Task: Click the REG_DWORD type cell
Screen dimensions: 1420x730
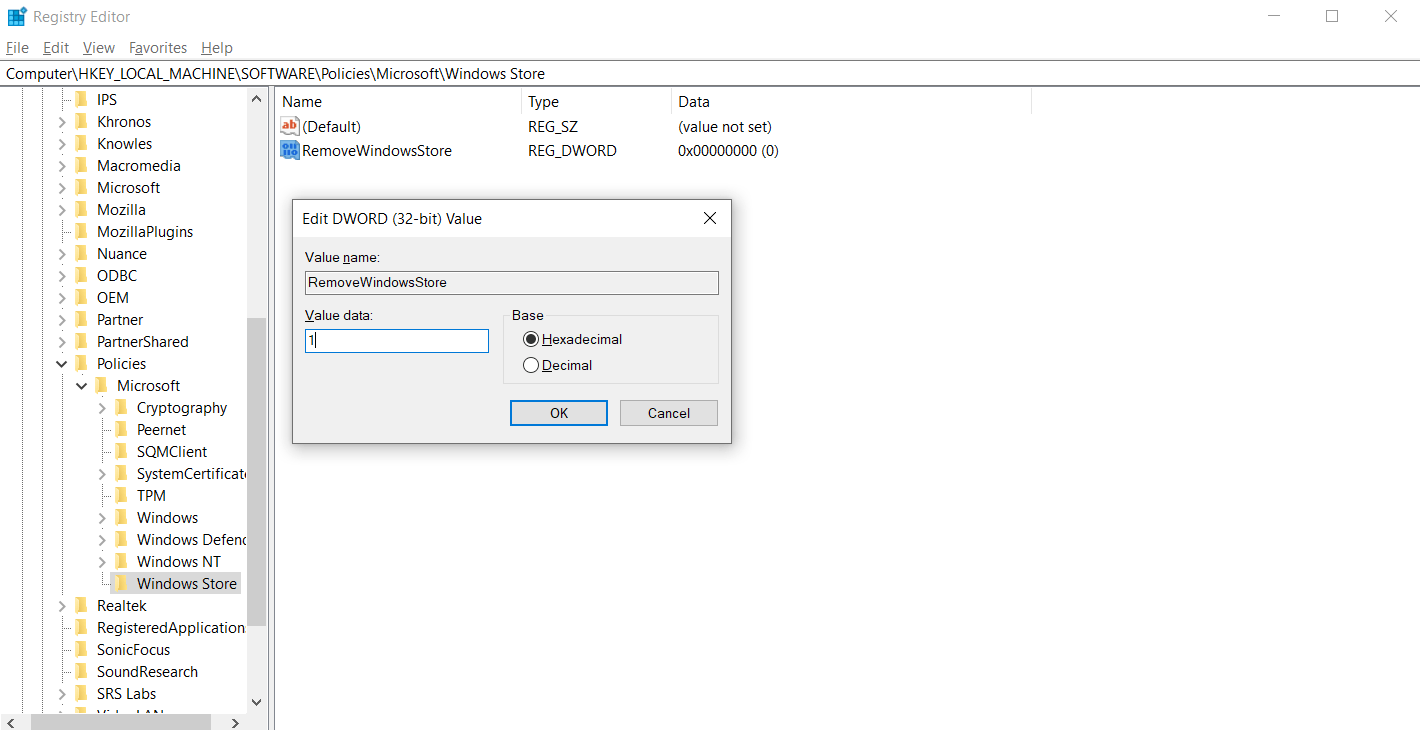Action: point(572,150)
